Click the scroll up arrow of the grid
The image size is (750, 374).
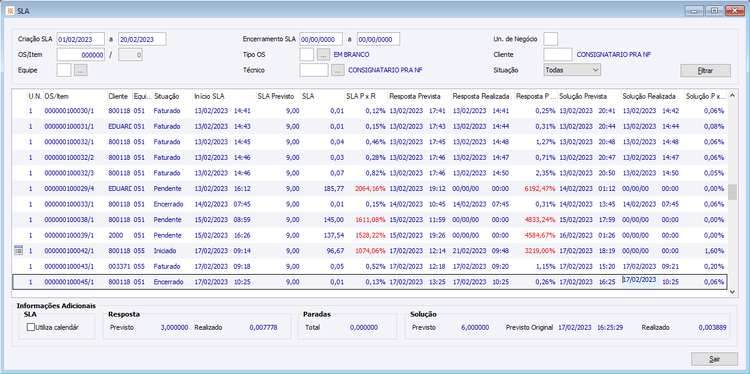[x=732, y=96]
